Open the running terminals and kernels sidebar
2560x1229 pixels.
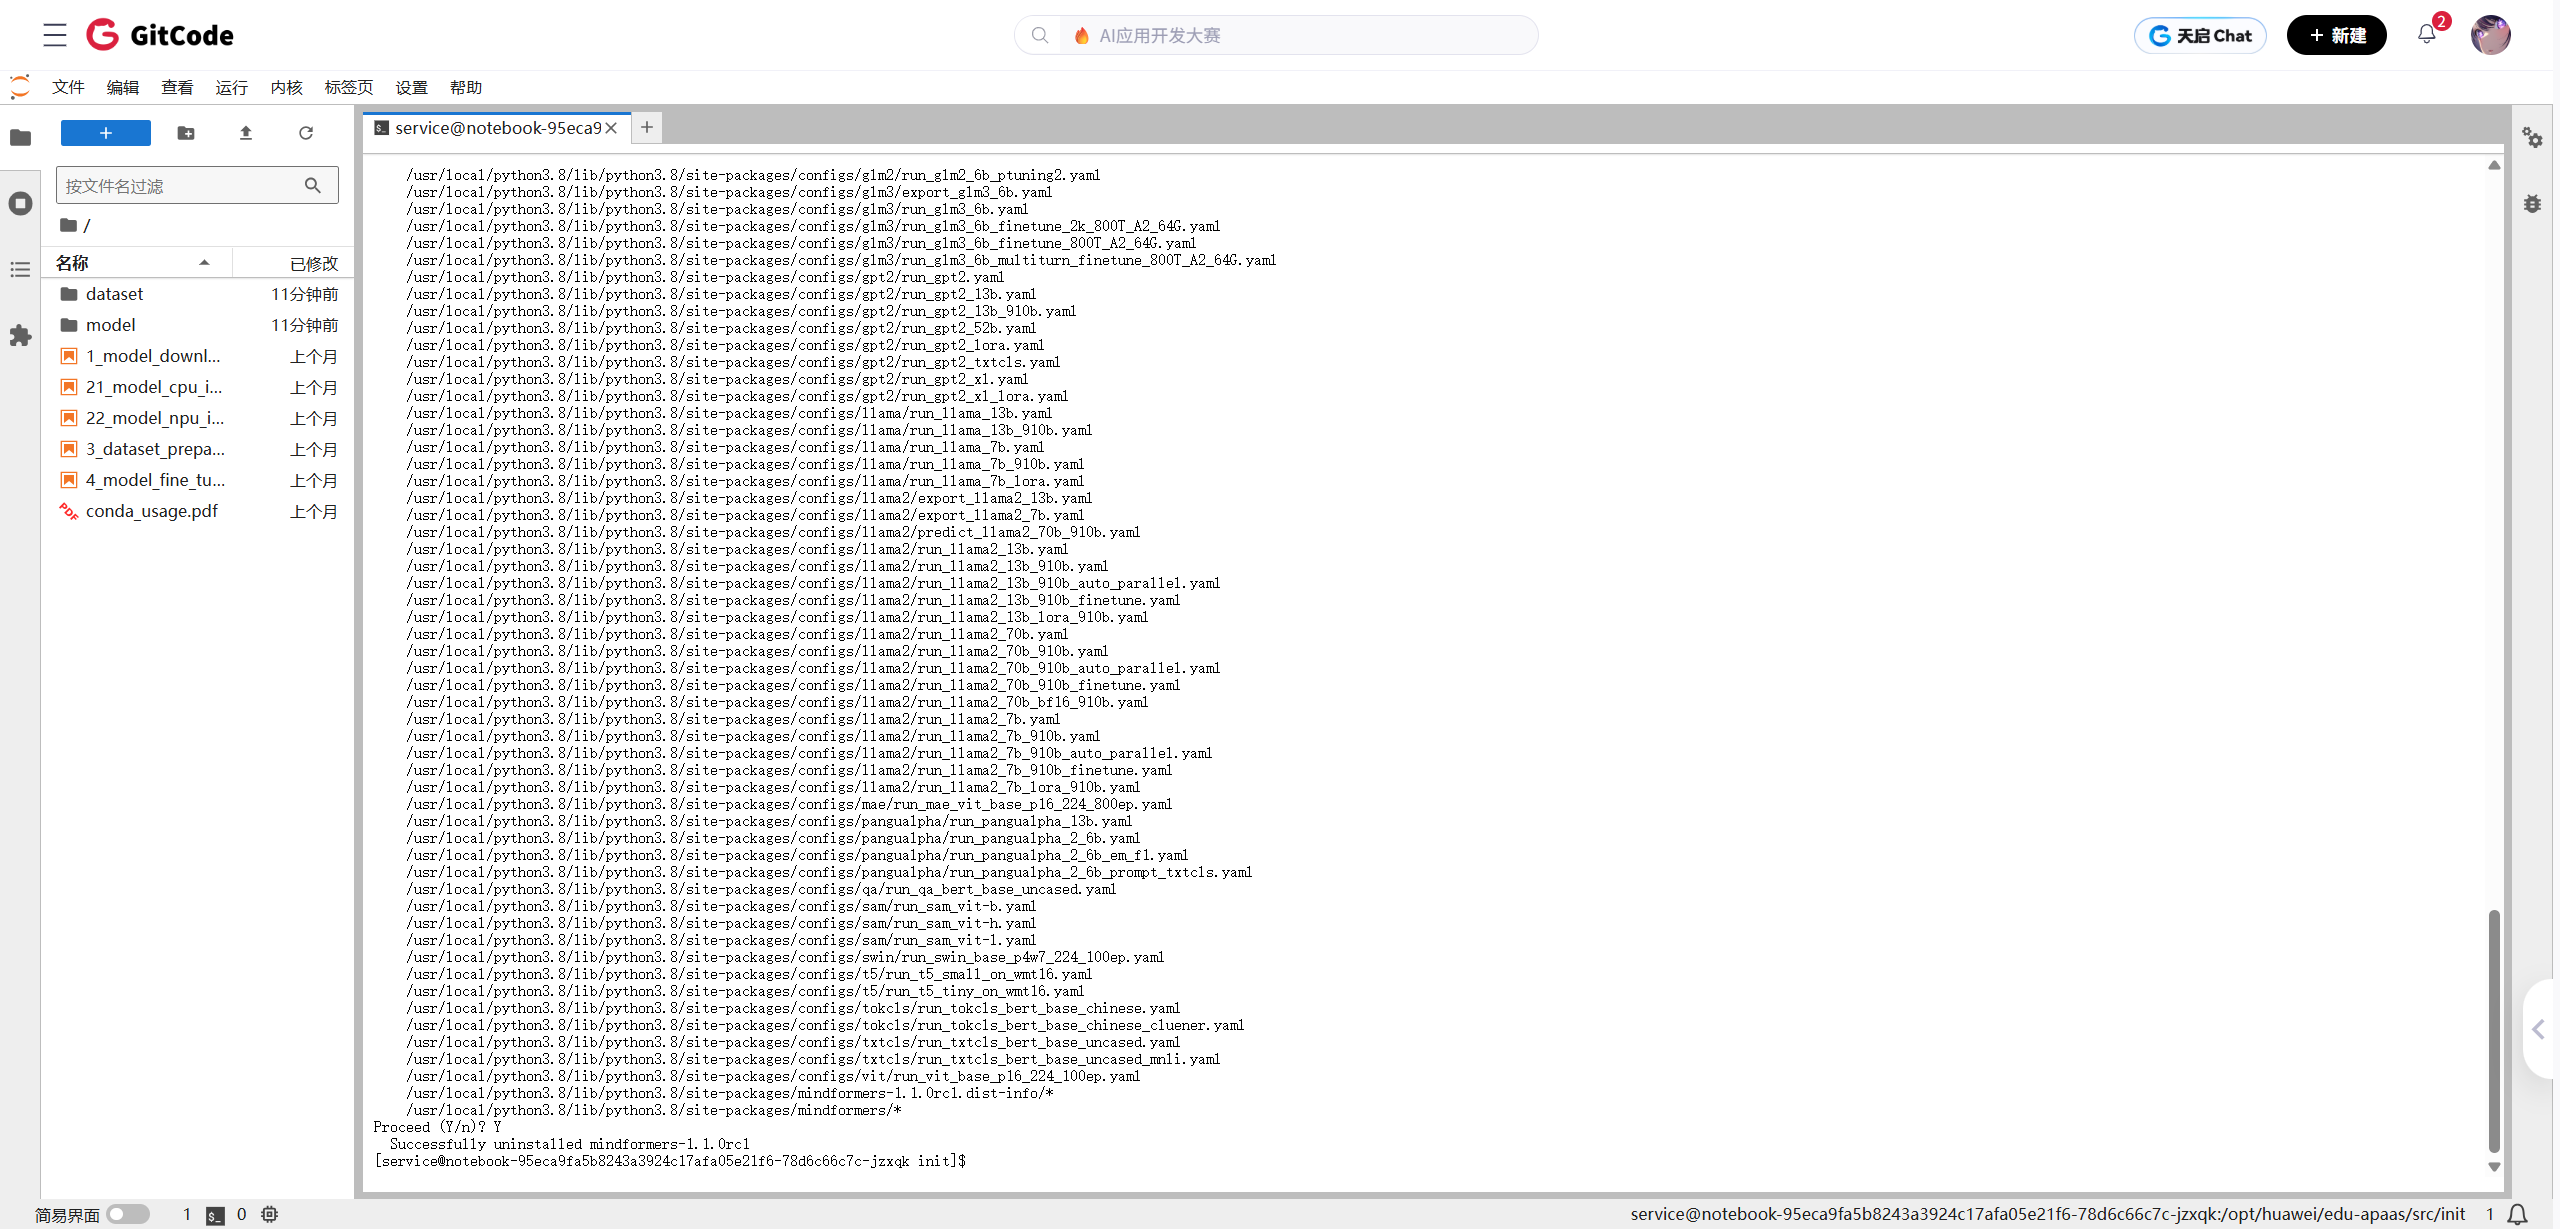pos(20,204)
